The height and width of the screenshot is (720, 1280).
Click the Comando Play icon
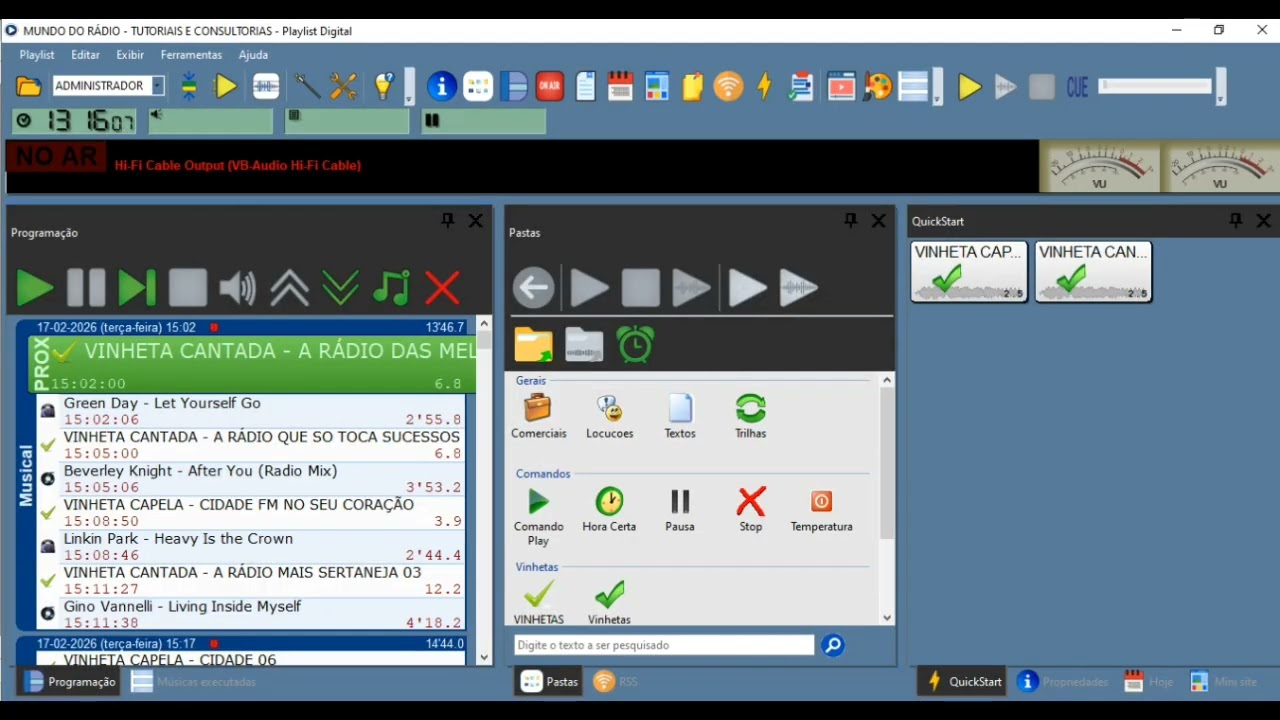(538, 516)
